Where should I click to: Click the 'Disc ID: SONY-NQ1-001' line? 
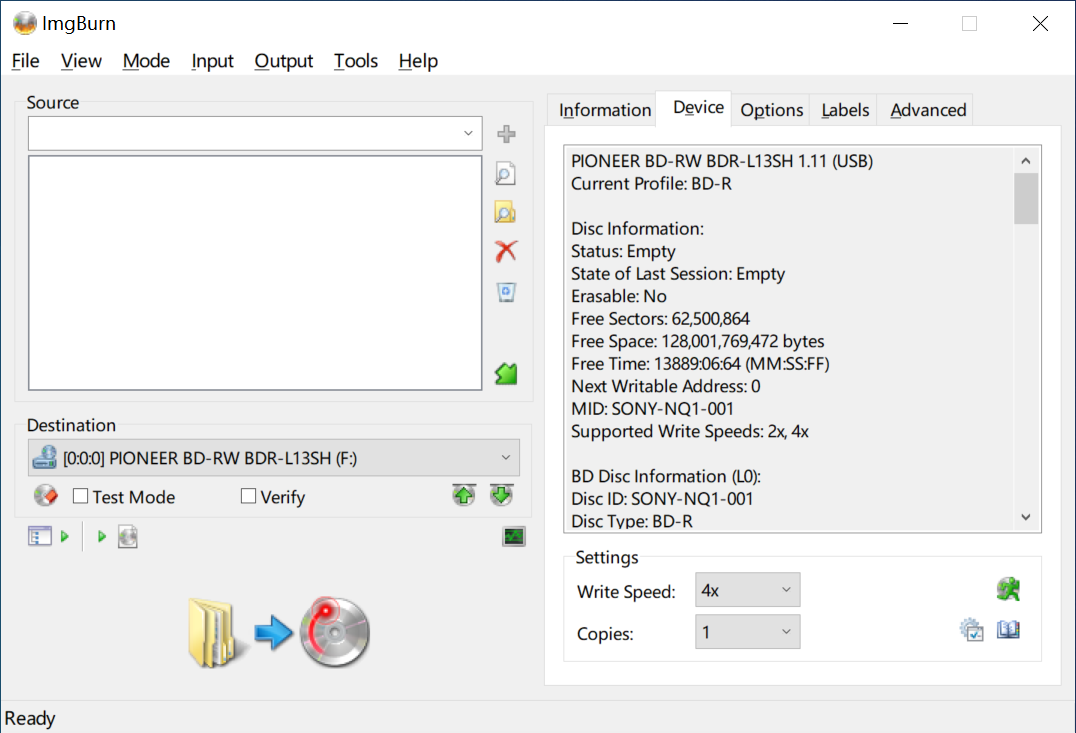[662, 499]
